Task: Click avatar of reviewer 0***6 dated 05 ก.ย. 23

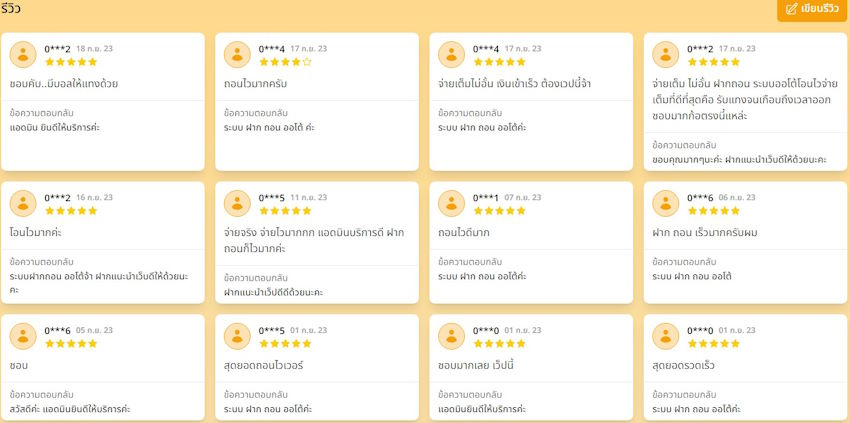Action: click(x=23, y=336)
